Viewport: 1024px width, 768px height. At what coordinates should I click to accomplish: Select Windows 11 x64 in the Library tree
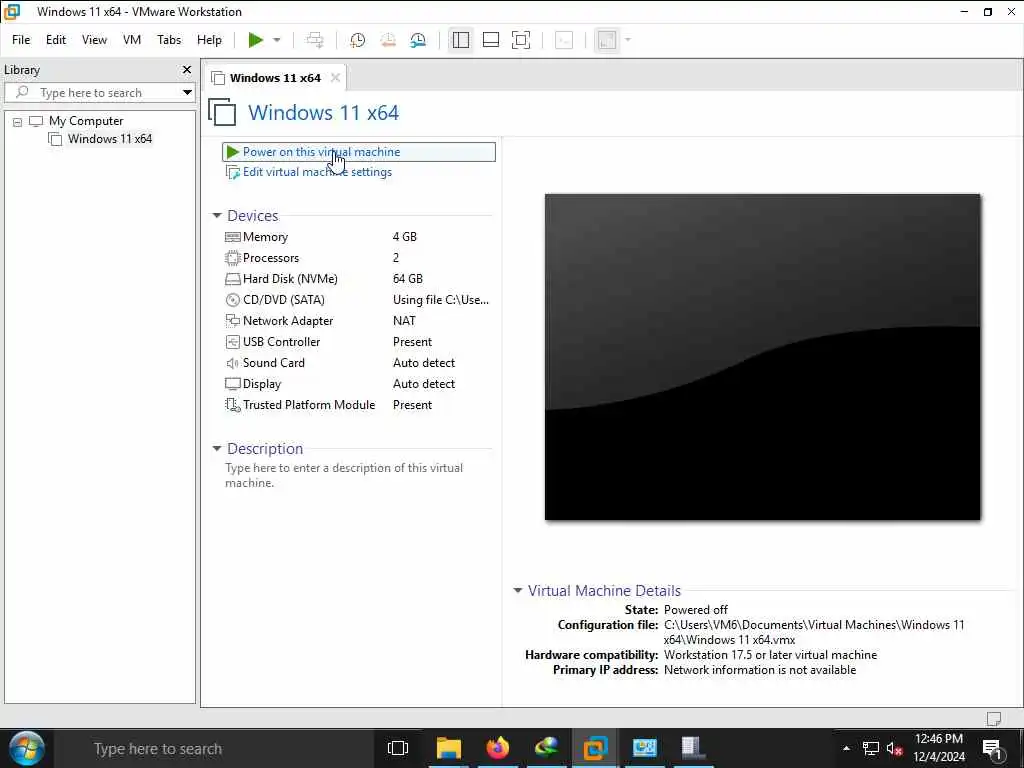[110, 138]
